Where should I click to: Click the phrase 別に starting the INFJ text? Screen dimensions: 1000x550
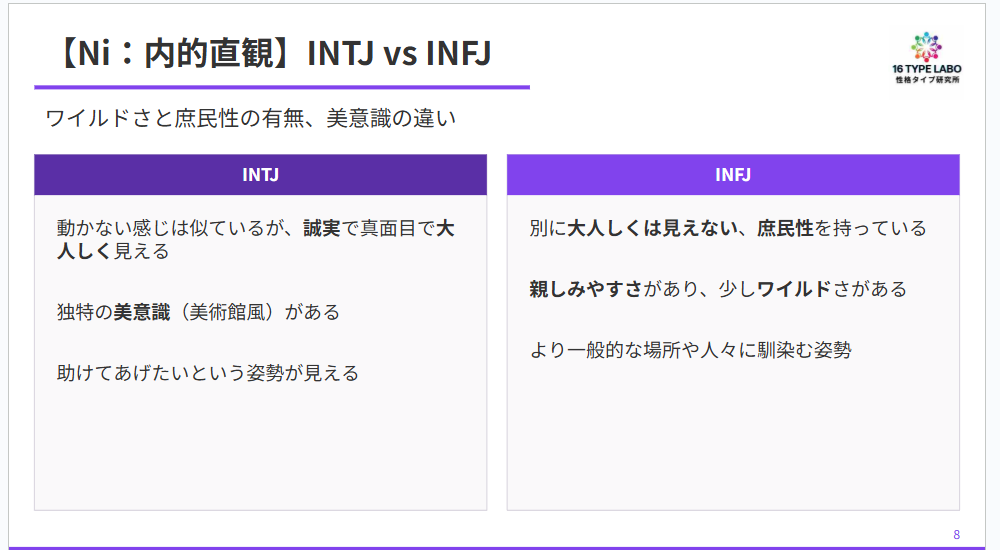pos(548,229)
